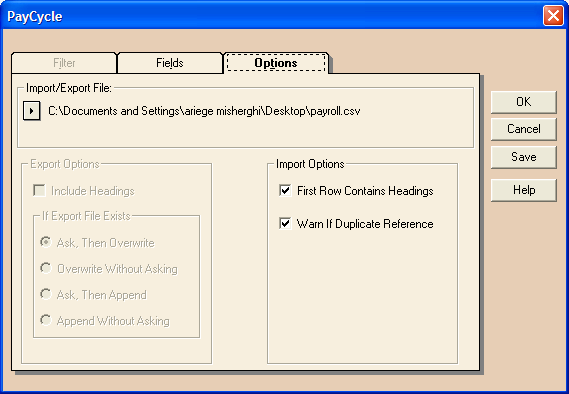This screenshot has width=569, height=394.
Task: Click the Cancel button
Action: pyautogui.click(x=524, y=129)
